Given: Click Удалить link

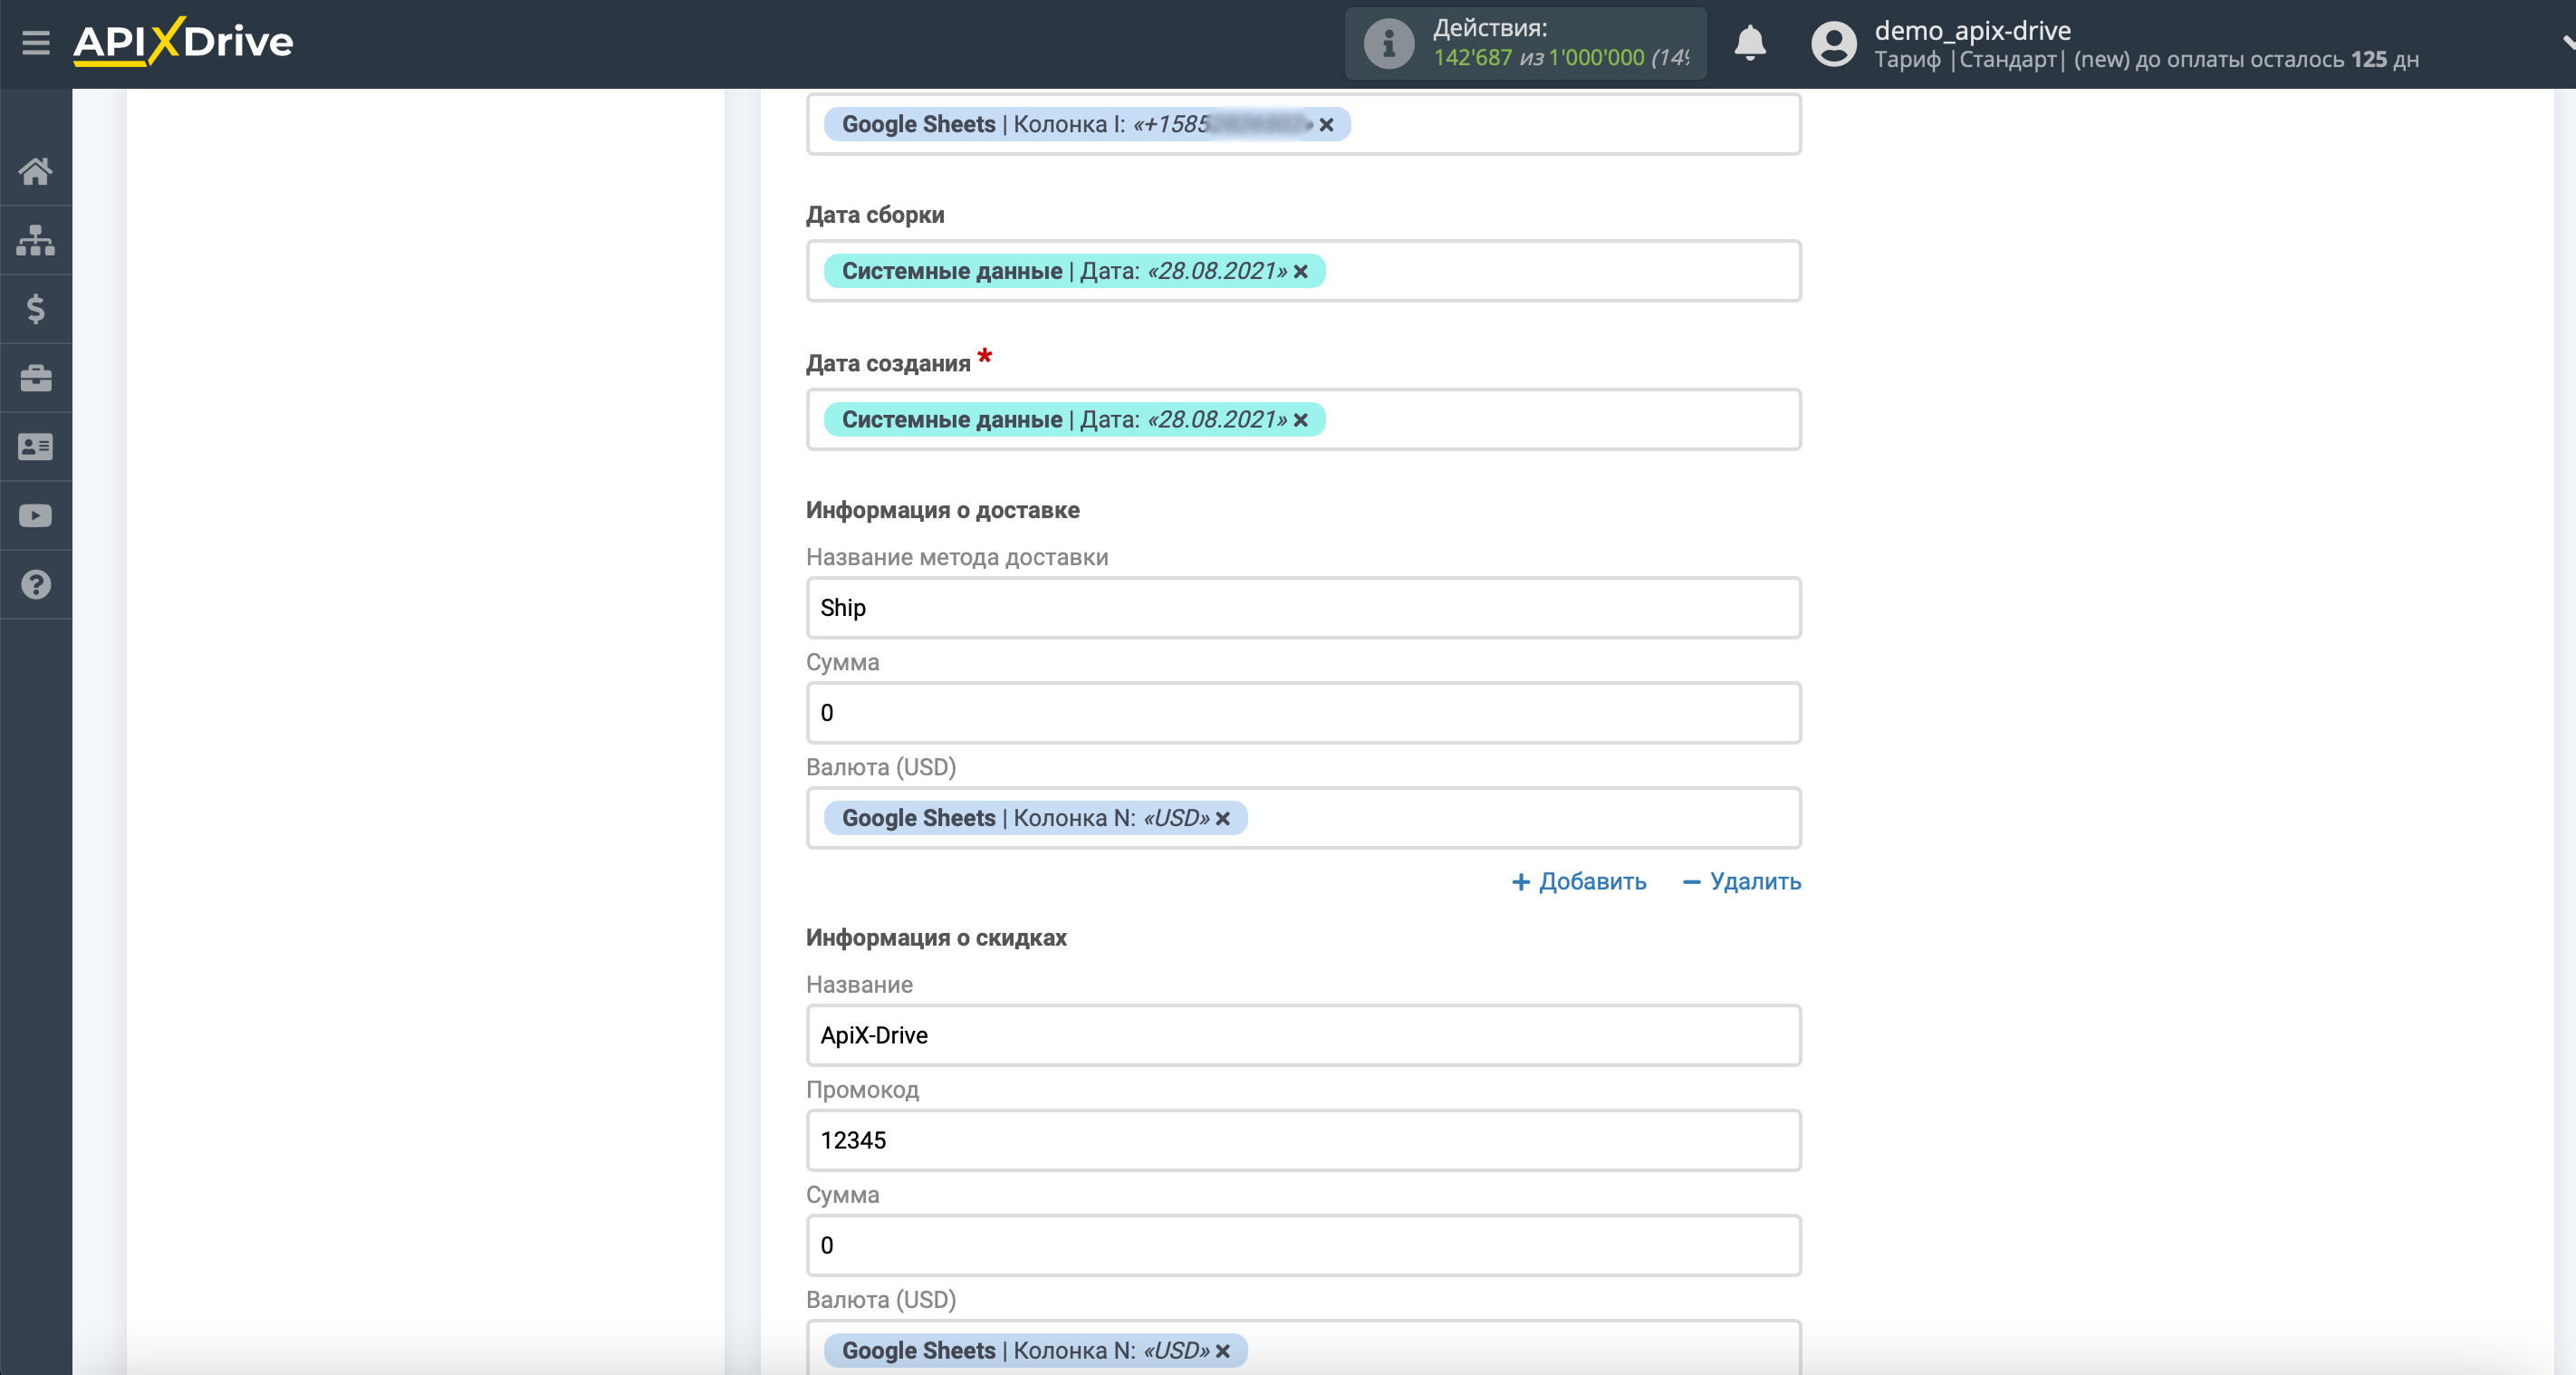Looking at the screenshot, I should (x=1741, y=882).
